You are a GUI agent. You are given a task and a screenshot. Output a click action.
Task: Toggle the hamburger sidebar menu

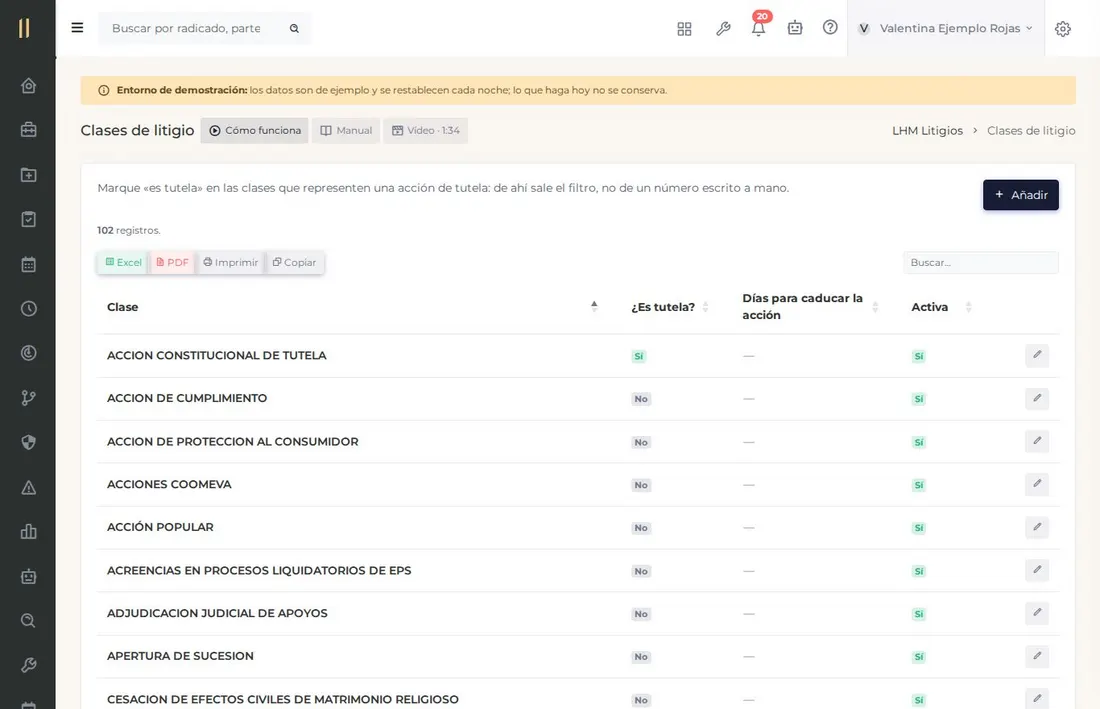tap(77, 28)
